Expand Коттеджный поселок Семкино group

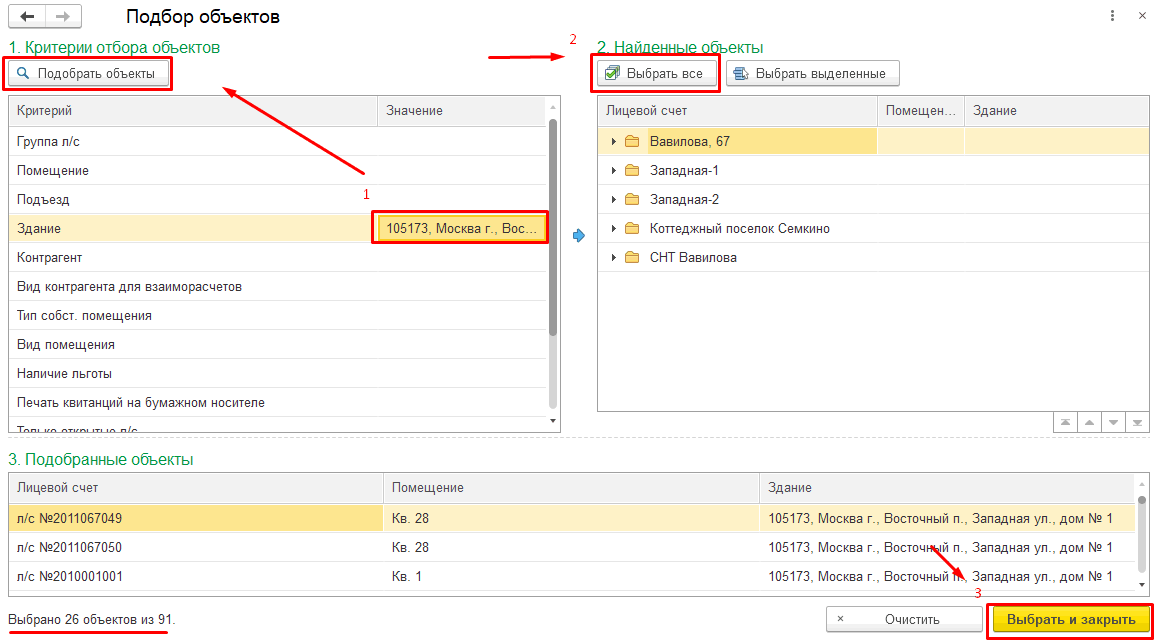[614, 229]
